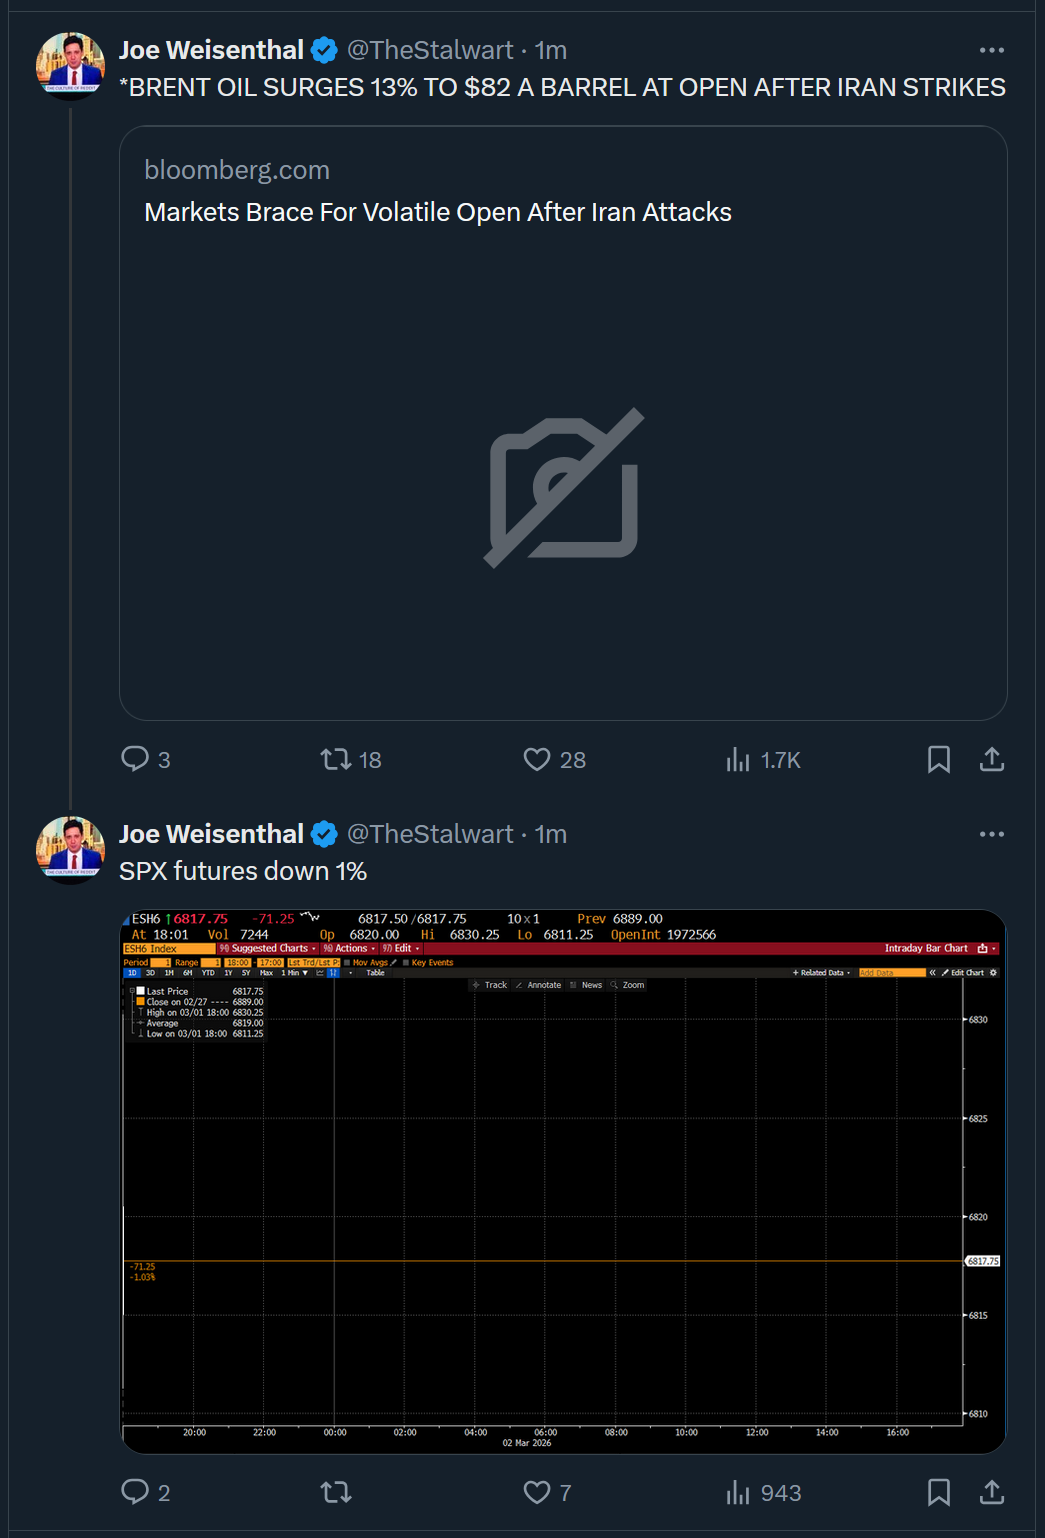Open more options for the first tweet
1045x1538 pixels.
click(x=991, y=50)
